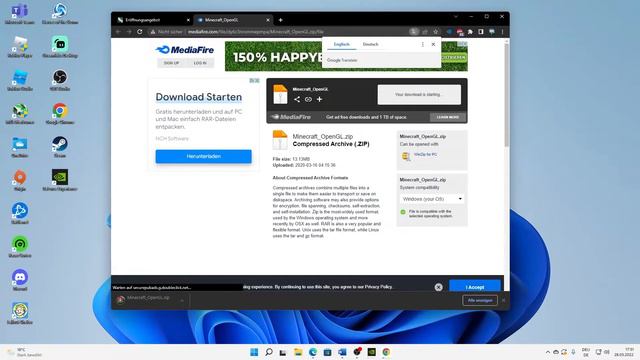The image size is (640, 360).
Task: Open the Windows (your OS) compatibility dropdown
Action: click(x=432, y=199)
